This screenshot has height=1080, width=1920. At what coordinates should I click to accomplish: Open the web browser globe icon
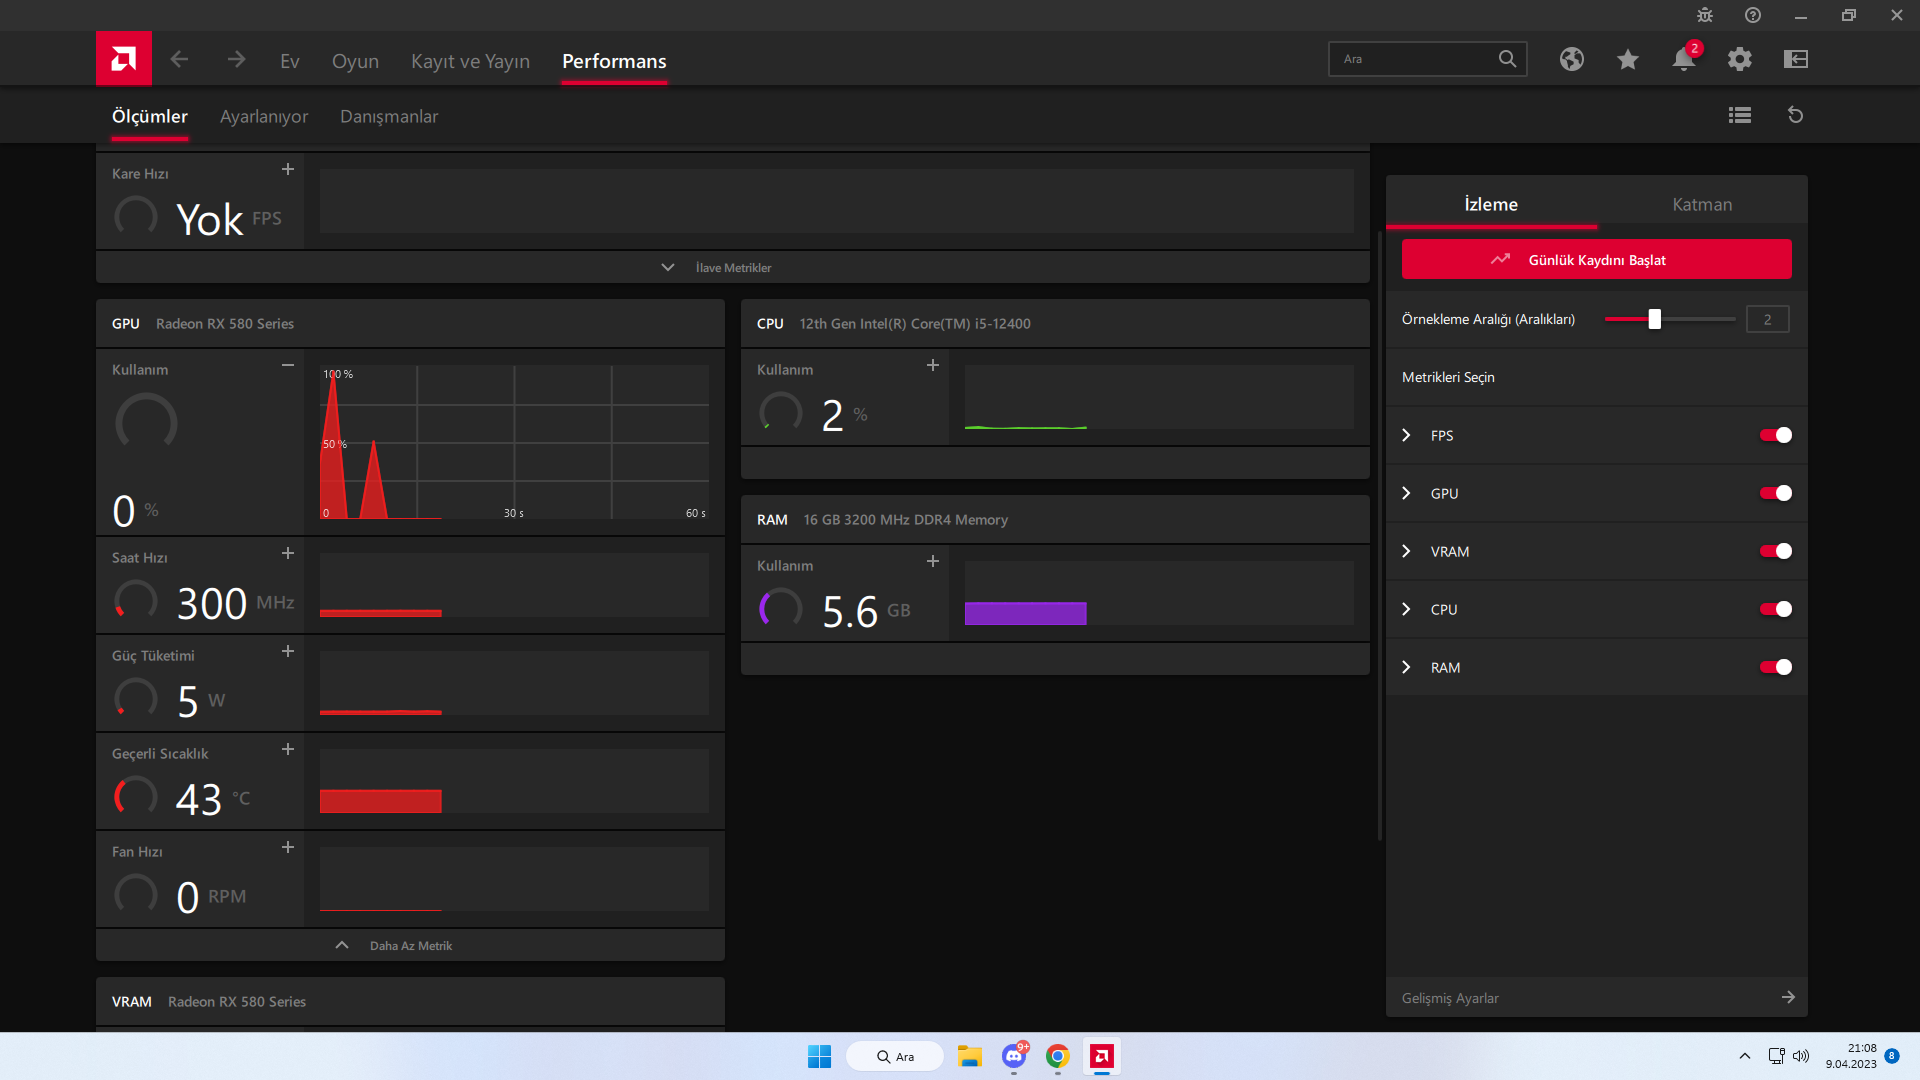(1572, 60)
